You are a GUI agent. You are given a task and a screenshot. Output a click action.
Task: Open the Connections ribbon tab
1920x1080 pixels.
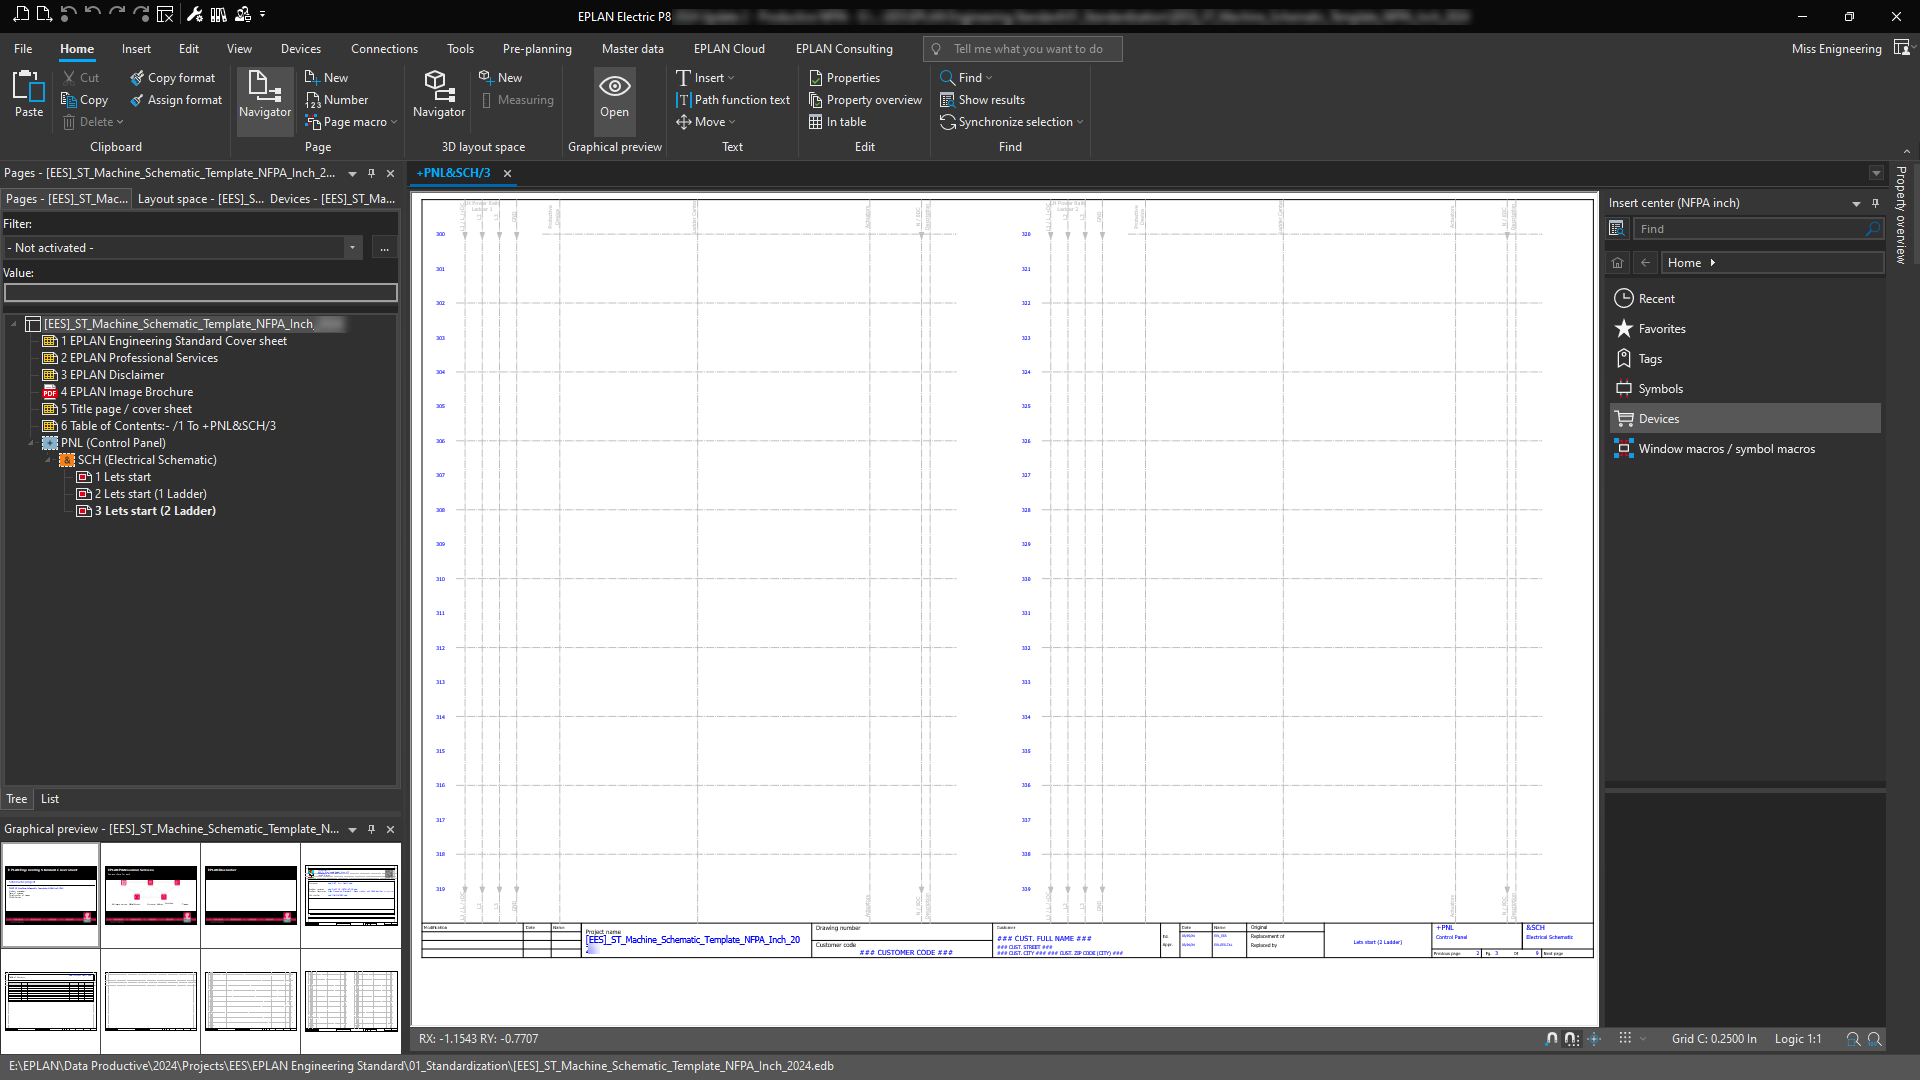click(x=384, y=49)
